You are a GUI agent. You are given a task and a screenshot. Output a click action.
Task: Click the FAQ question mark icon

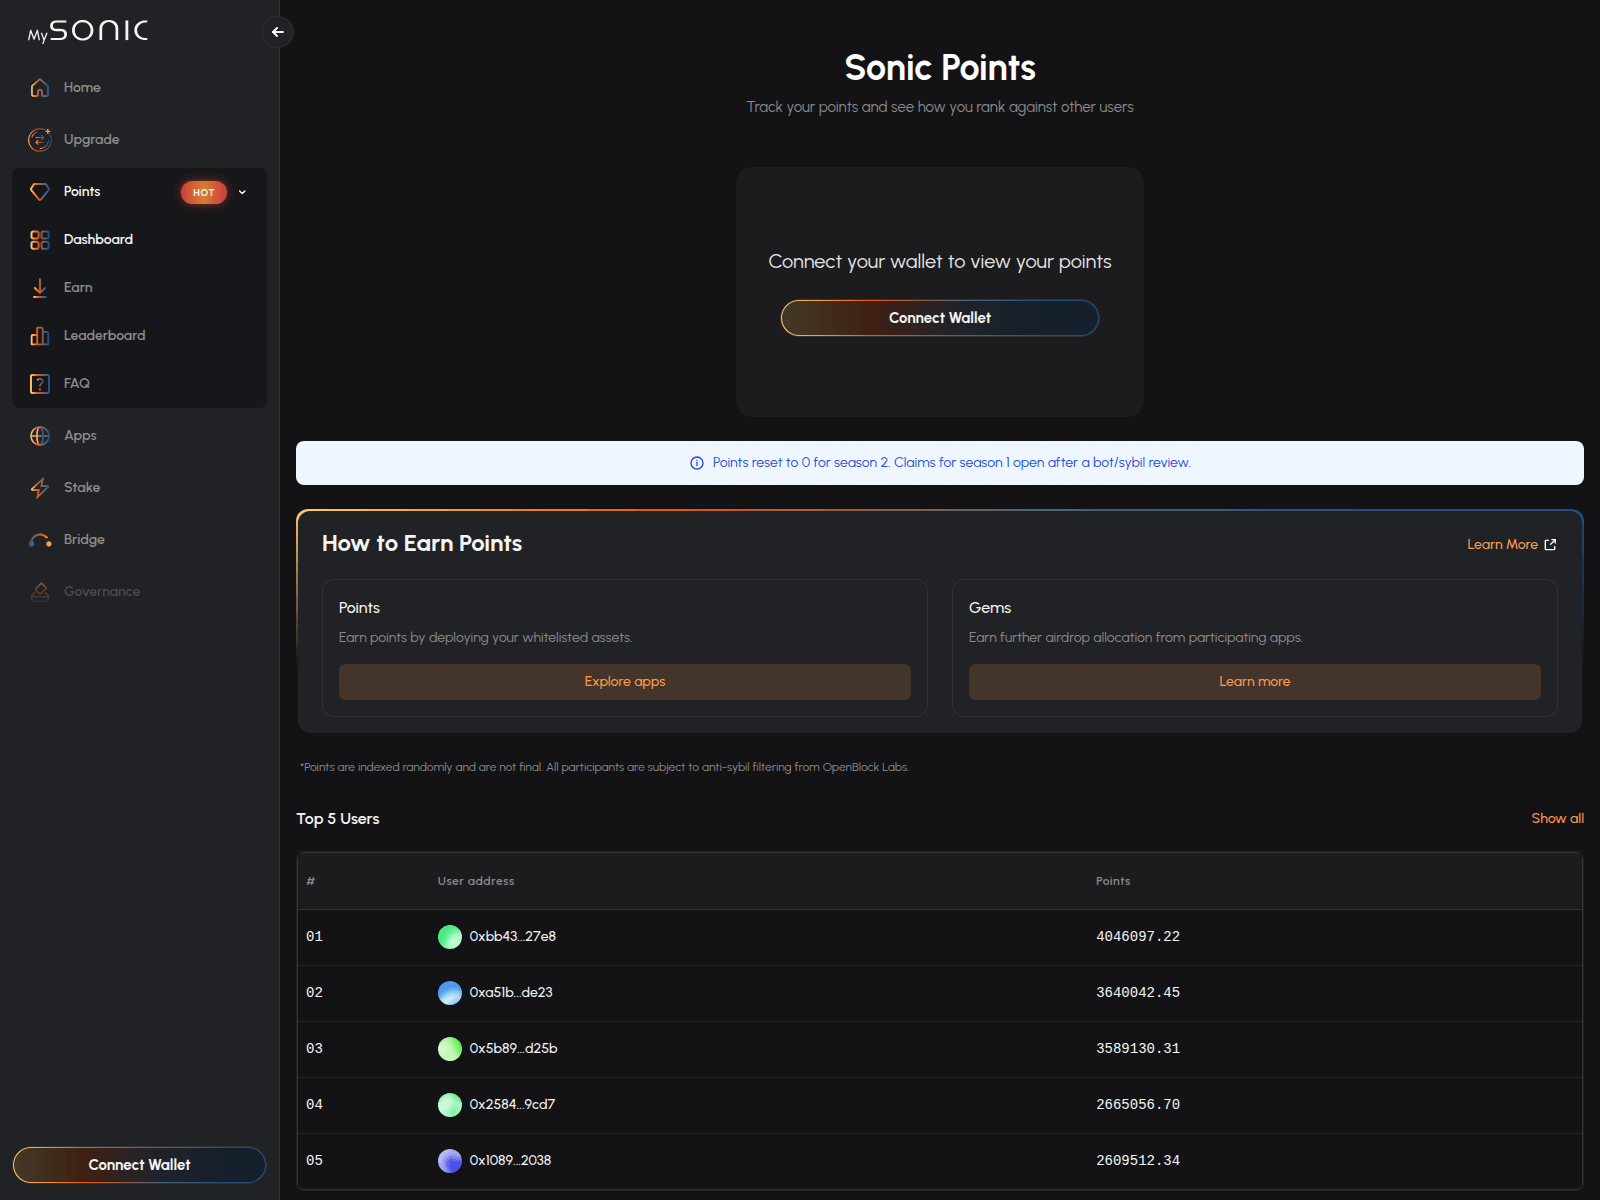(x=40, y=384)
